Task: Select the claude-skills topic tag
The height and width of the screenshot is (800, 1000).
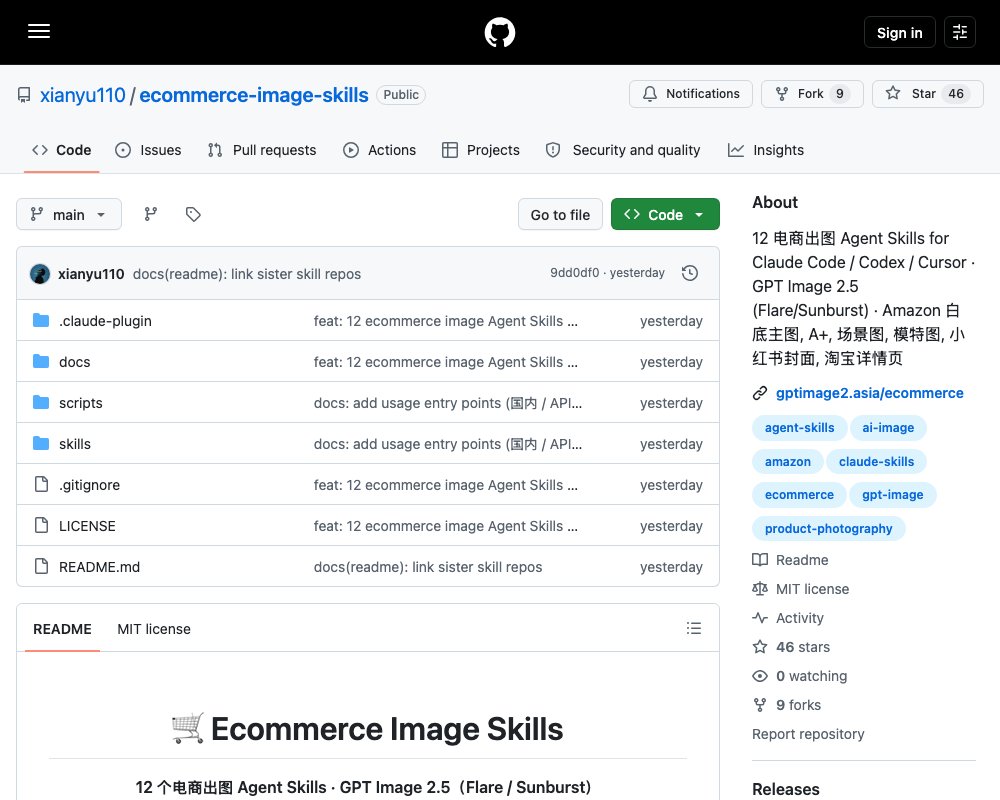Action: tap(876, 461)
